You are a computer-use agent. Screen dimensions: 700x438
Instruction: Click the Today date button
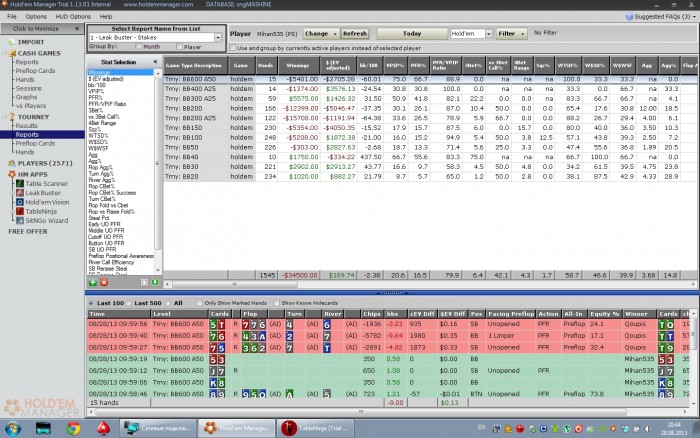coord(412,33)
